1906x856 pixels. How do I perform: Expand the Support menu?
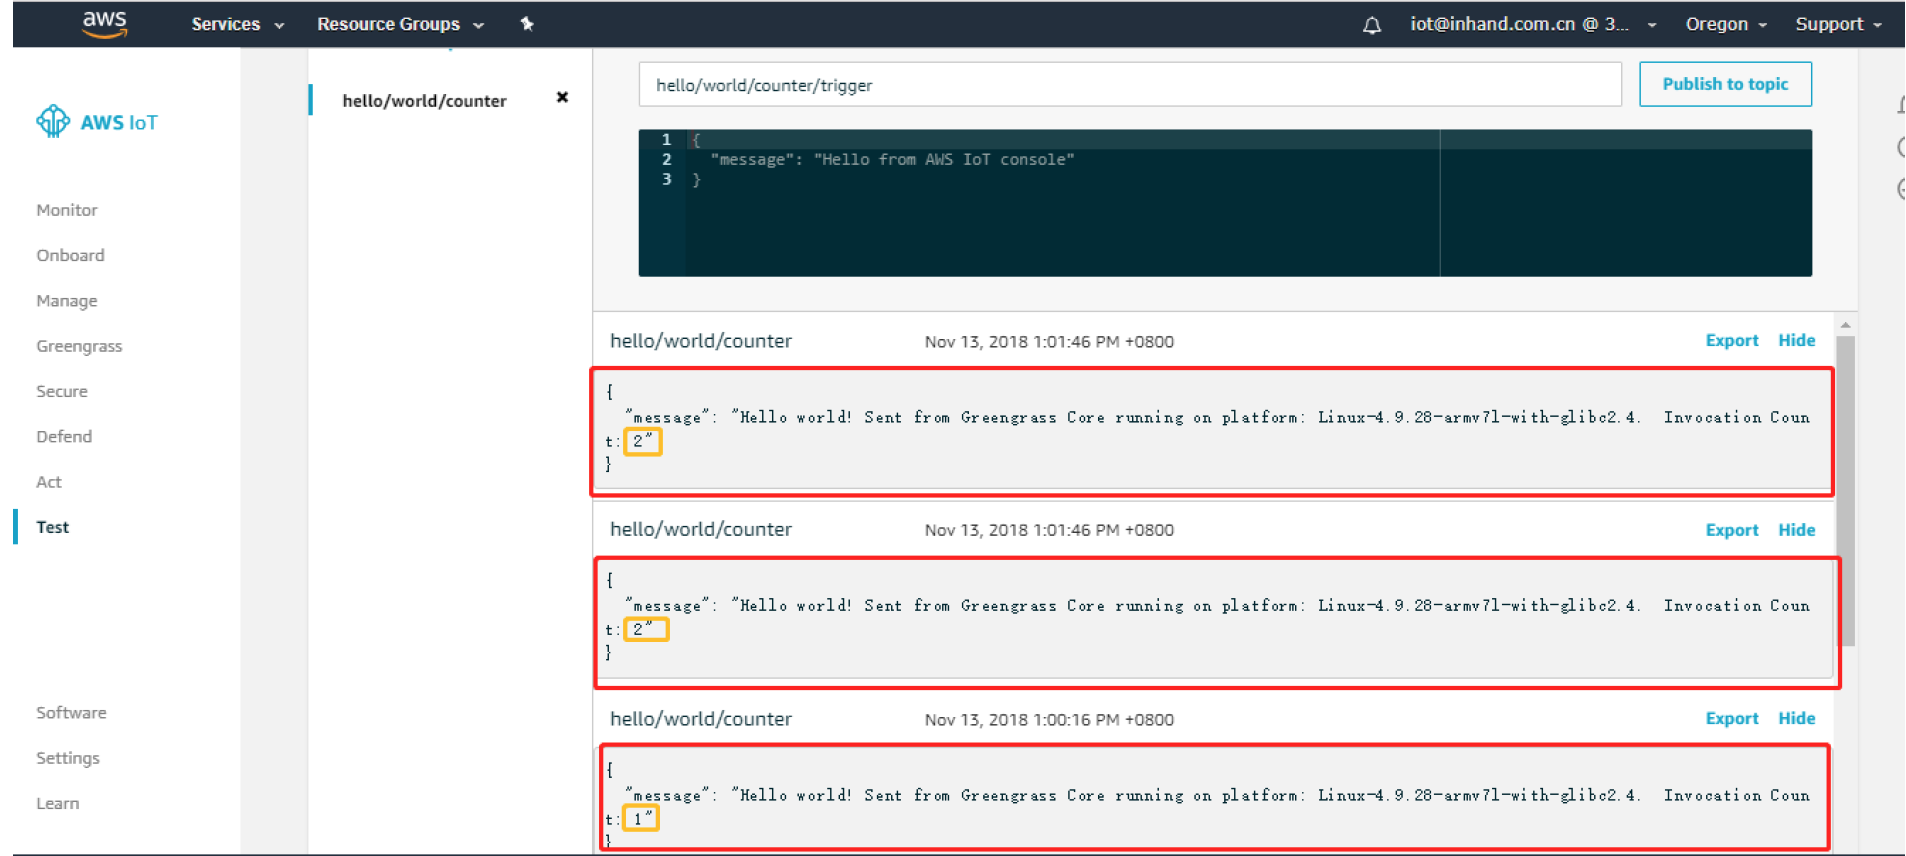(x=1838, y=24)
